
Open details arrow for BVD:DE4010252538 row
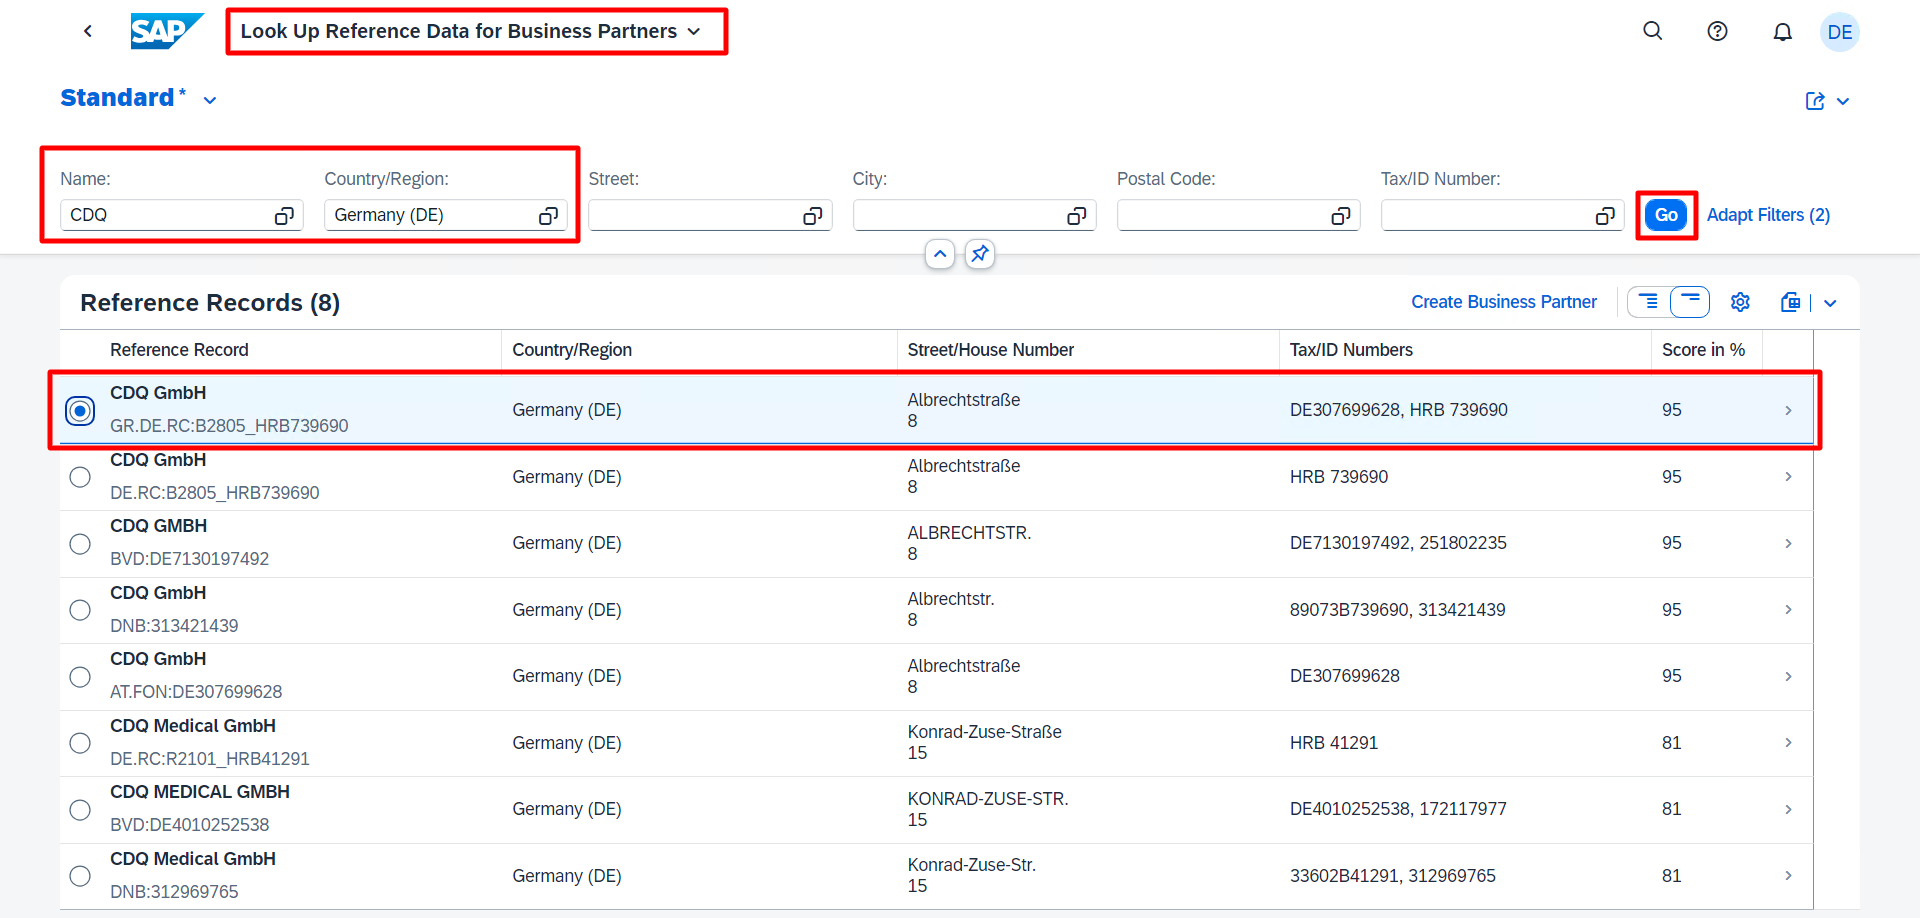(x=1788, y=809)
